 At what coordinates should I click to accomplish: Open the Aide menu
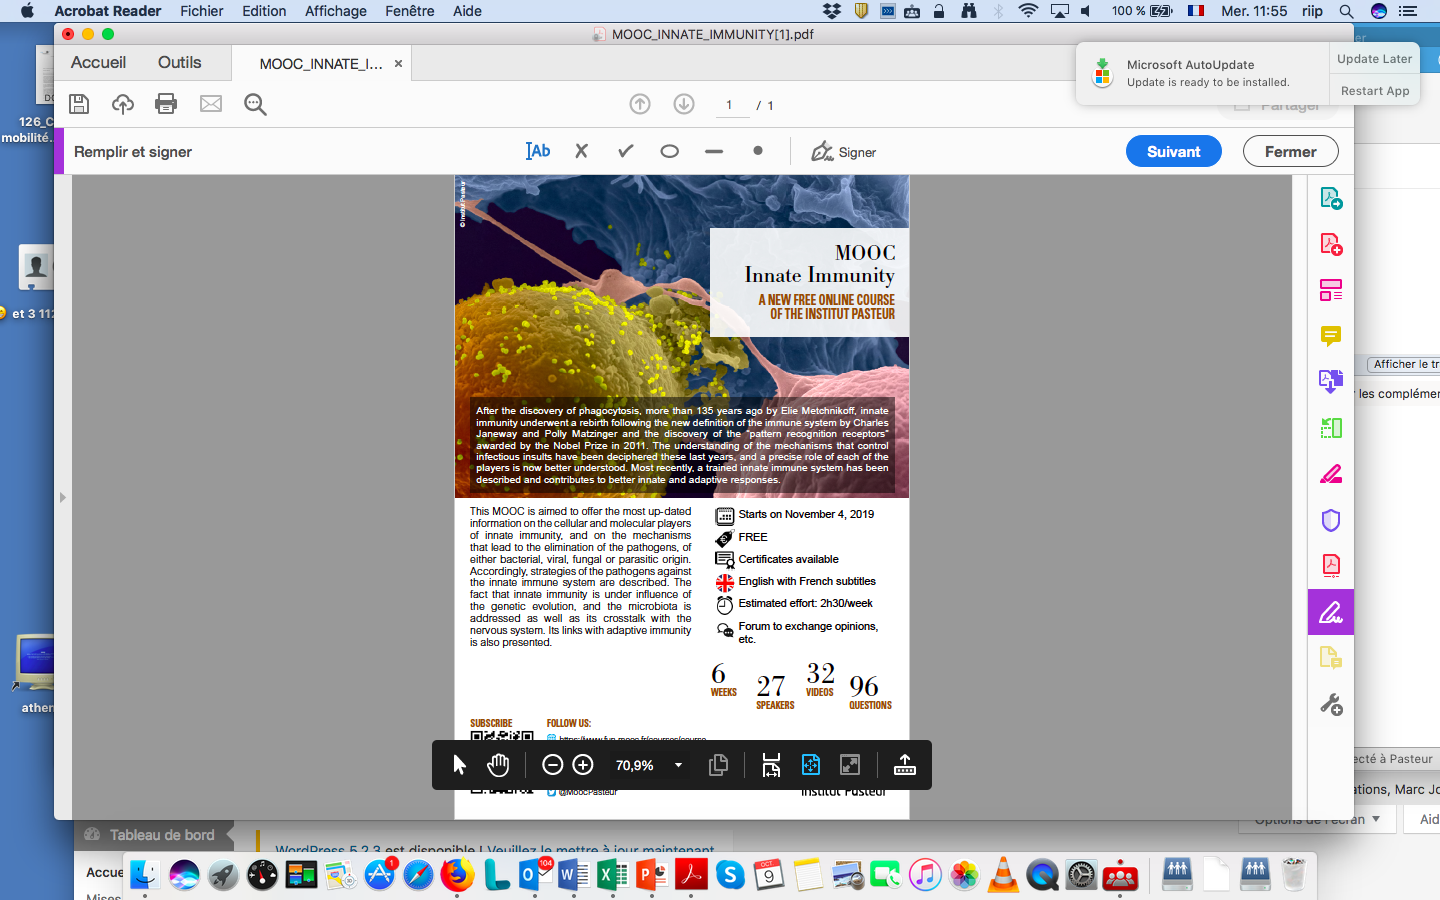pos(467,11)
